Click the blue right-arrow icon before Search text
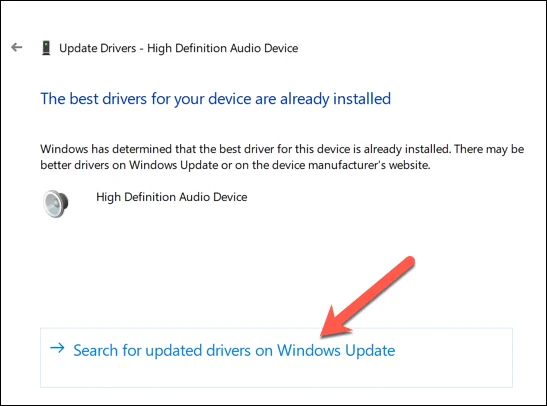This screenshot has height=406, width=547. click(57, 348)
